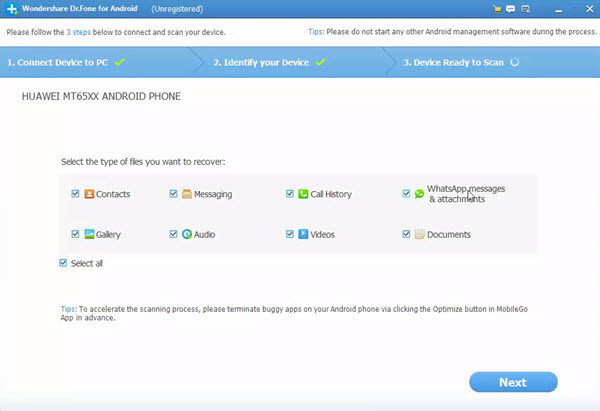Viewport: 600px width, 411px height.
Task: Uncheck the Call History checkbox
Action: (x=290, y=194)
